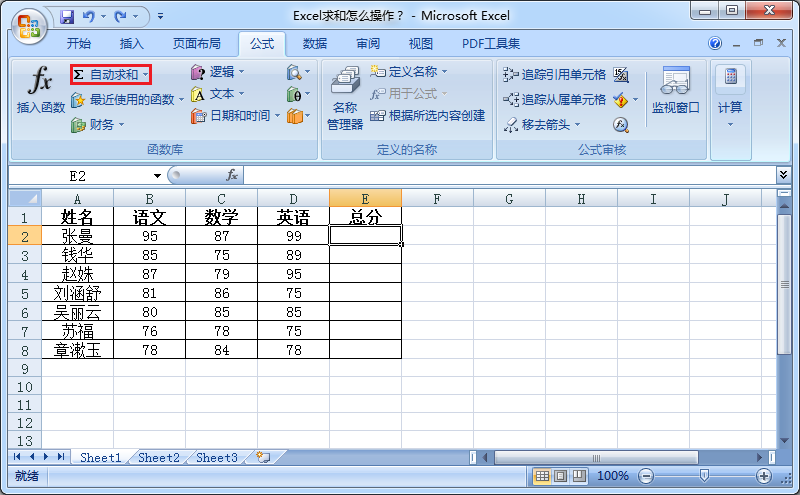Open the 监视窗口 Watch Window
Screen dimensions: 800x495
[676, 90]
